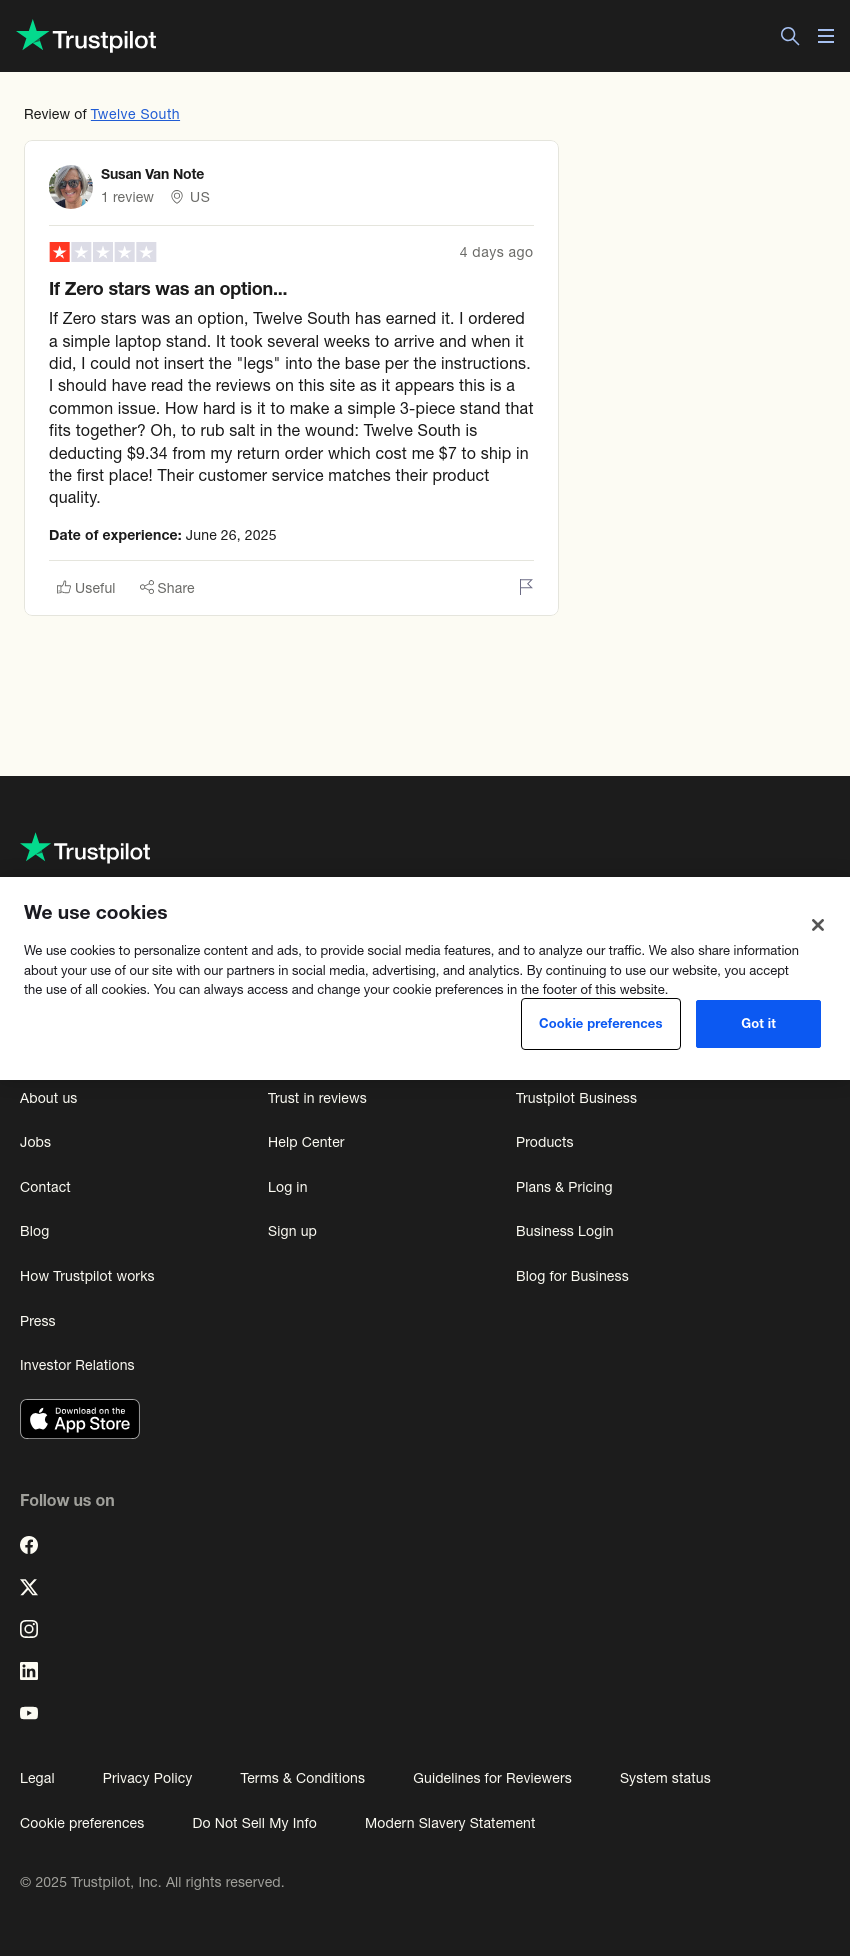Open Trustpilot Business
The image size is (850, 1956).
pos(576,1098)
